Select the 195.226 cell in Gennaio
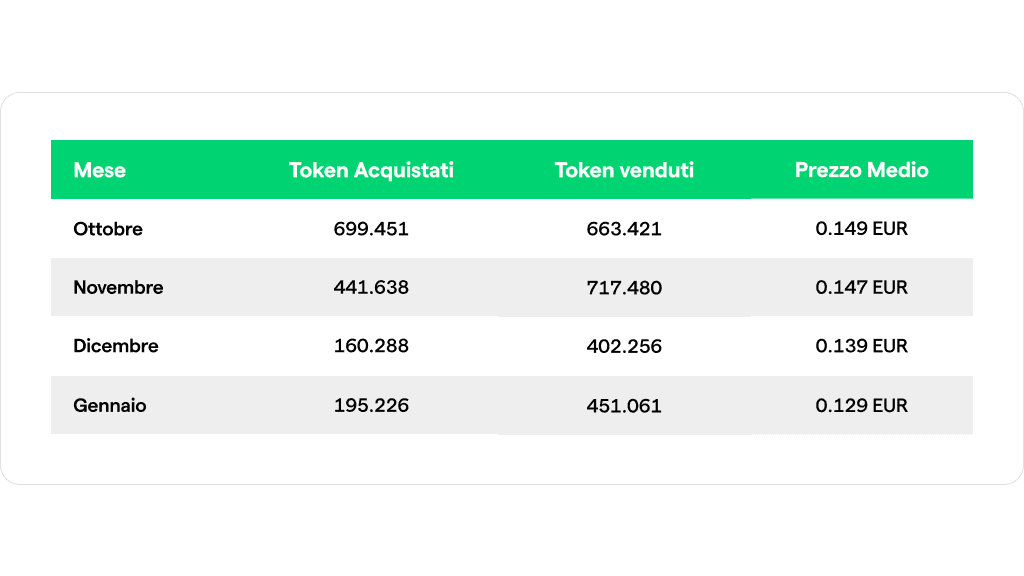Screen dimensions: 1024x576 pos(371,406)
